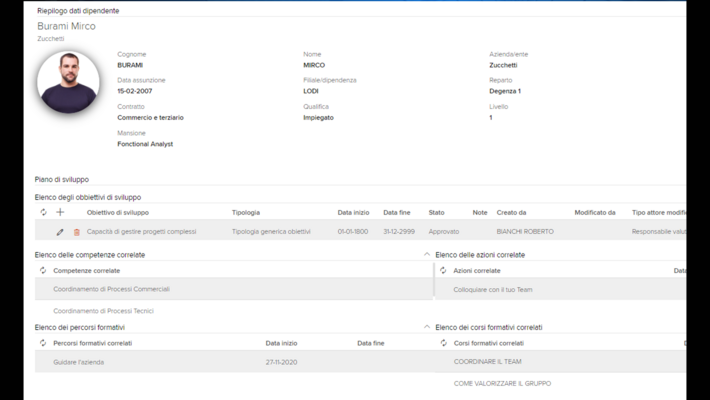Click Burami Mirco's profile photo

(68, 83)
